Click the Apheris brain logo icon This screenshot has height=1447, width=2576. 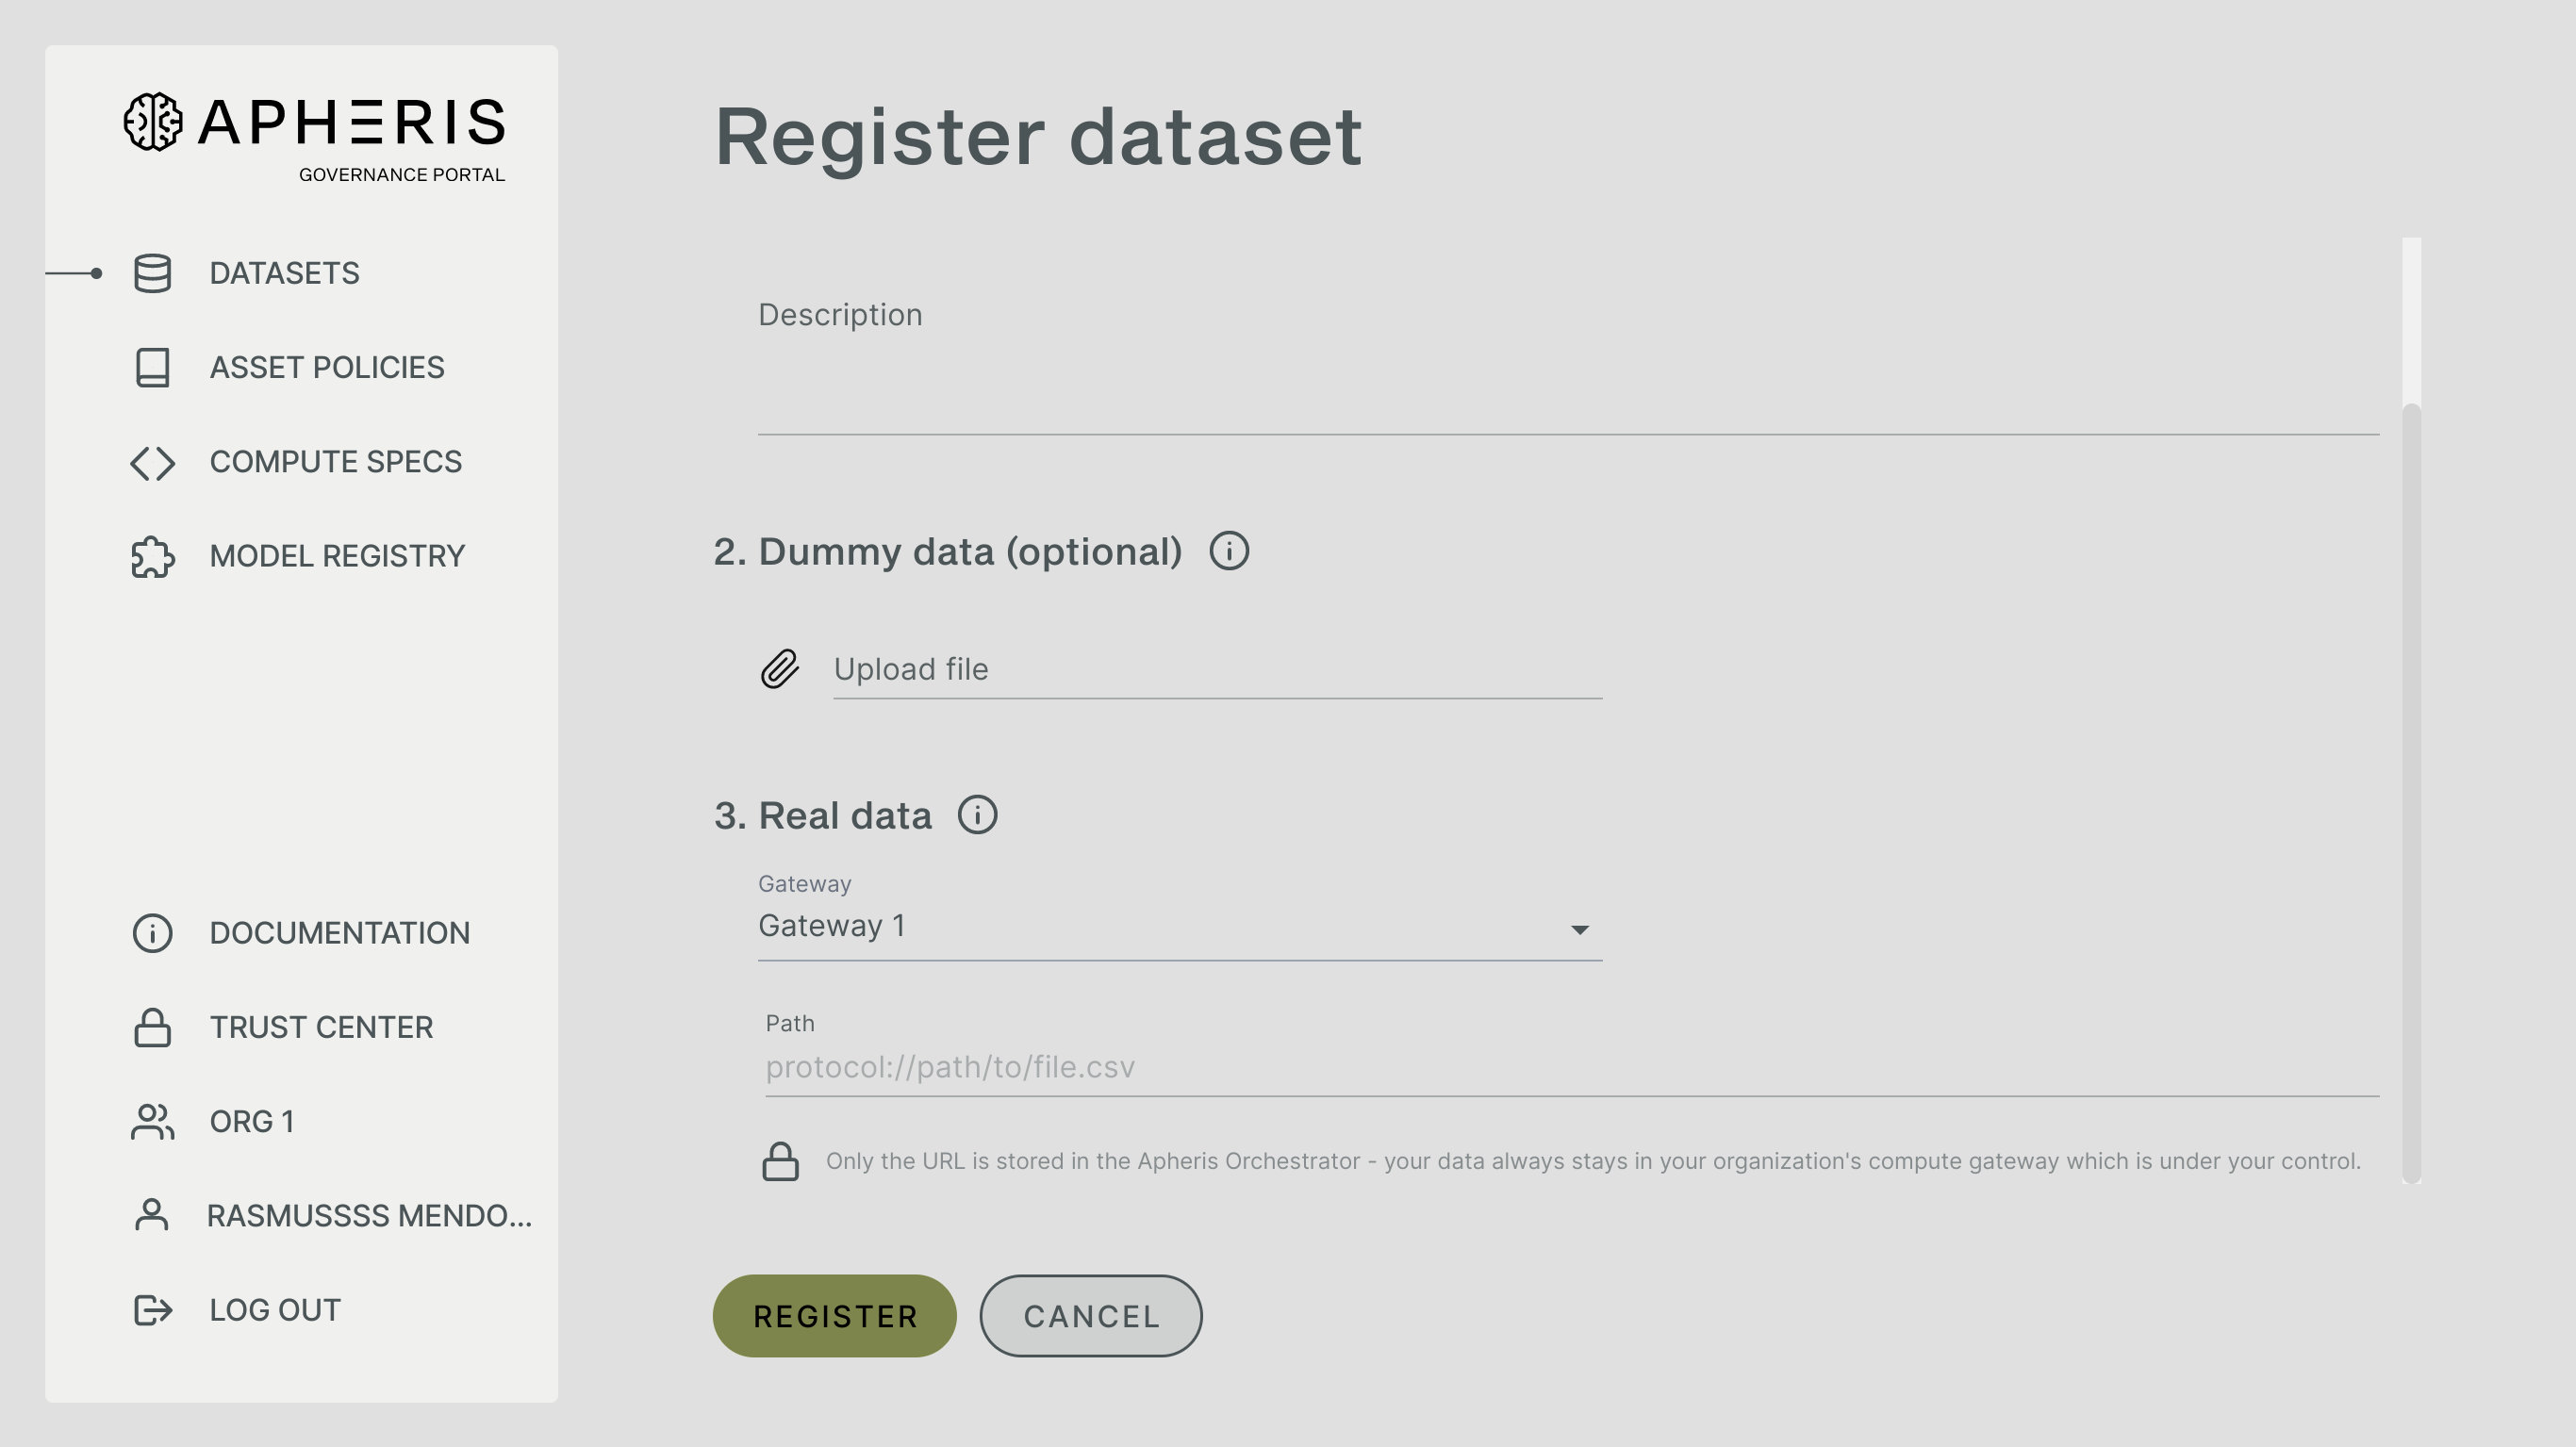(153, 122)
